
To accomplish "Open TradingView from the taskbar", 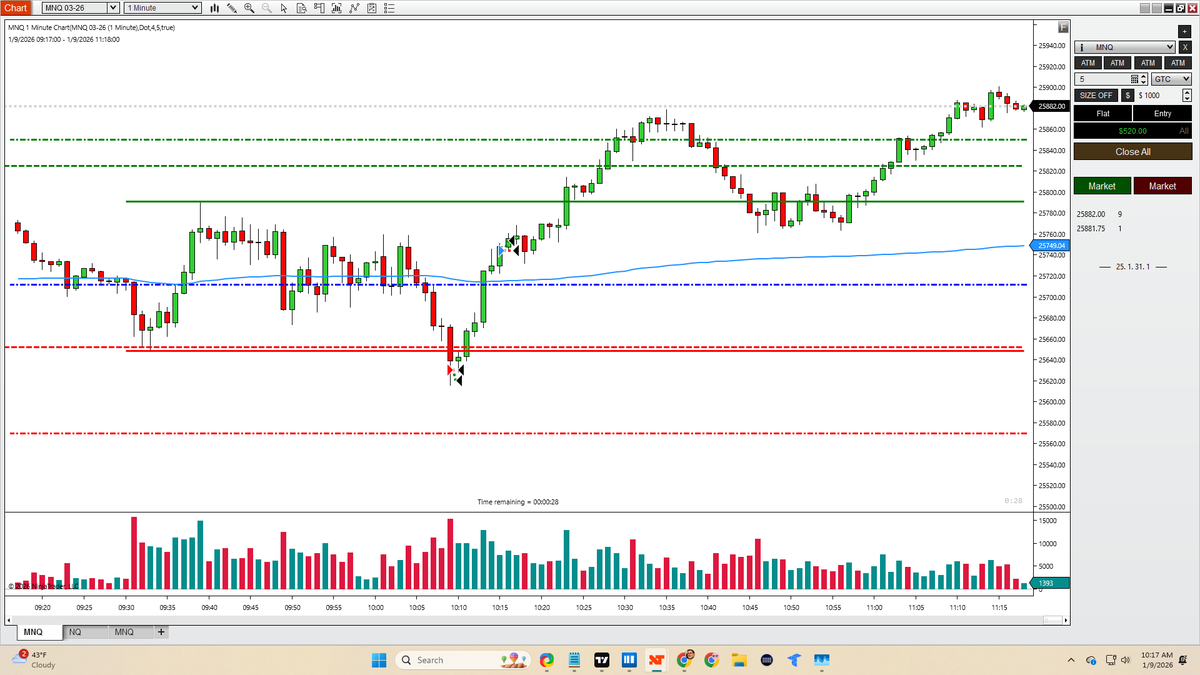I will (x=602, y=660).
